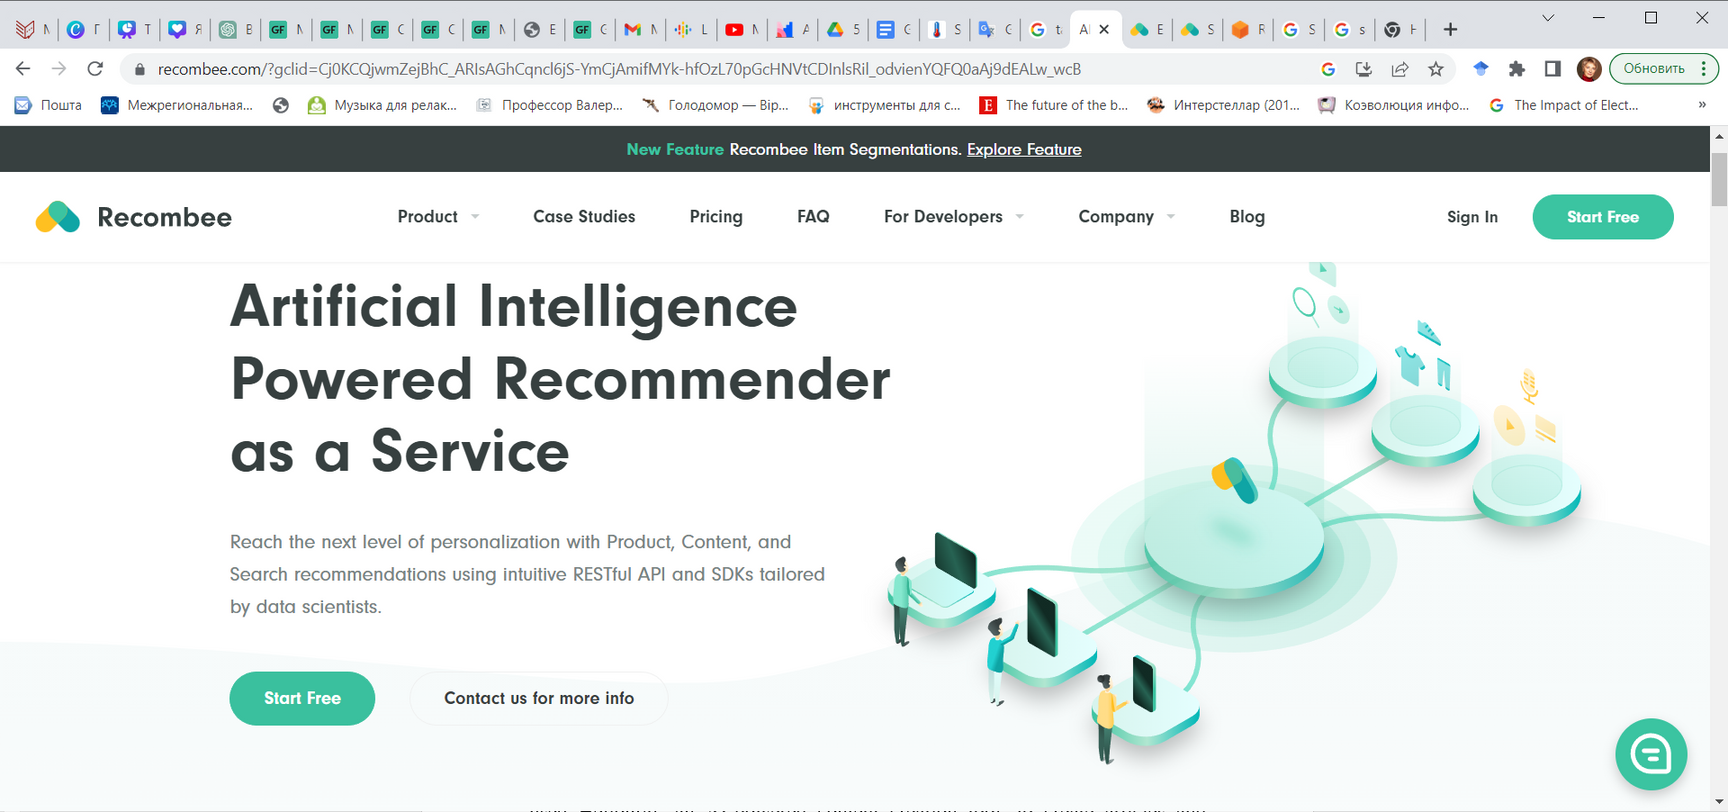Click Contact us for more info
This screenshot has height=812, width=1728.
point(539,698)
